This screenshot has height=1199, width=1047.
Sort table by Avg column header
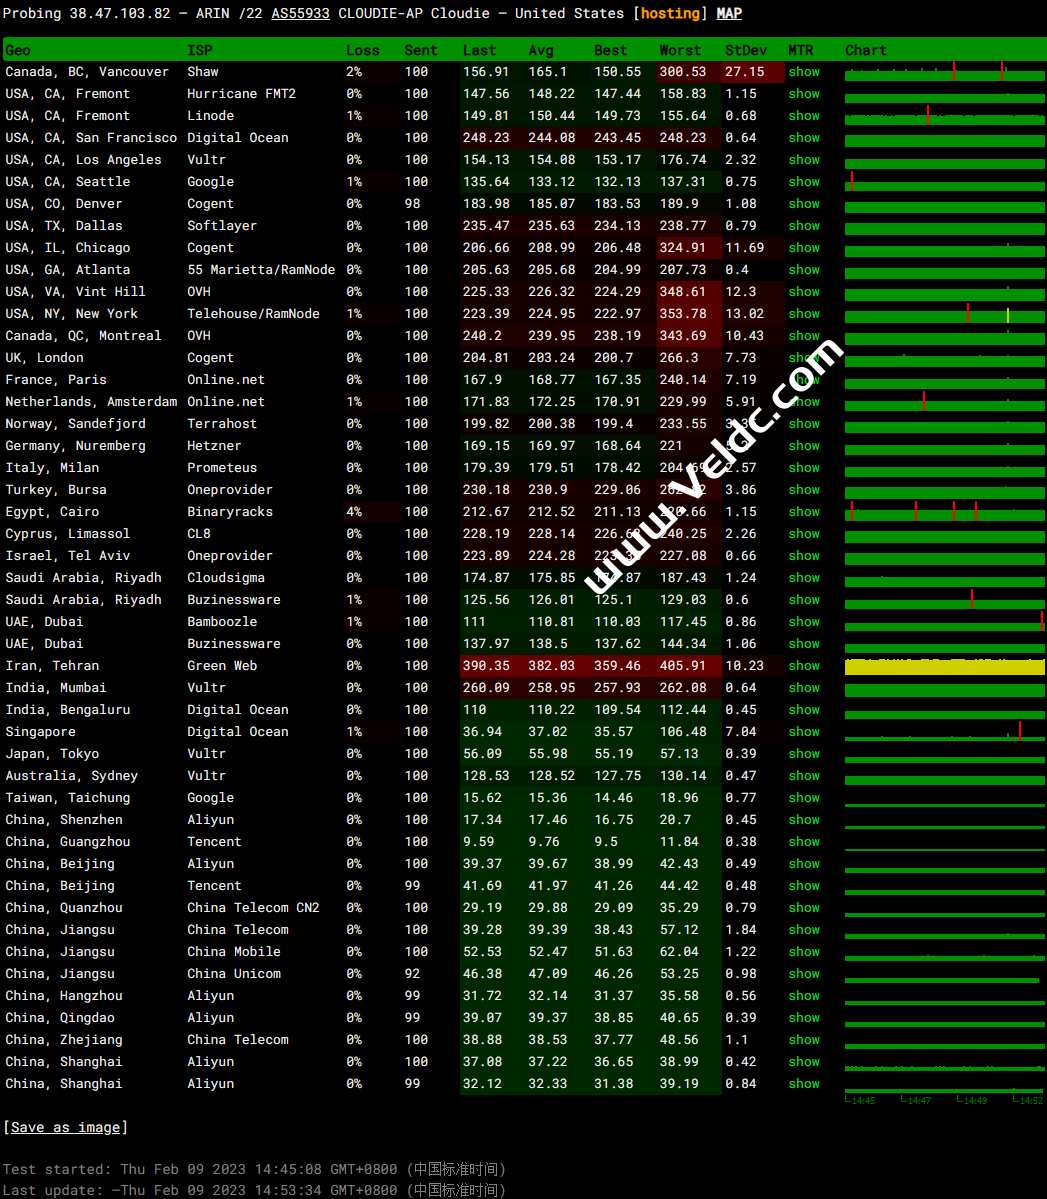(540, 50)
